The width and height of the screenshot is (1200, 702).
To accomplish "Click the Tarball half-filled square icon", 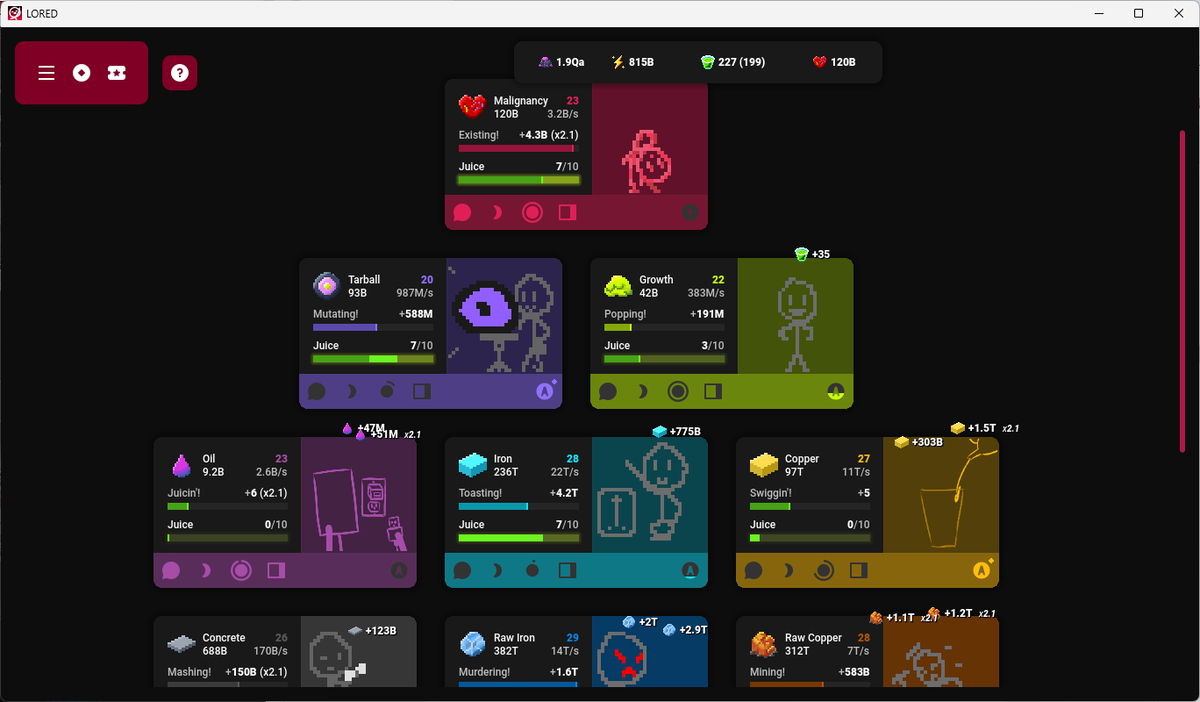I will (422, 391).
